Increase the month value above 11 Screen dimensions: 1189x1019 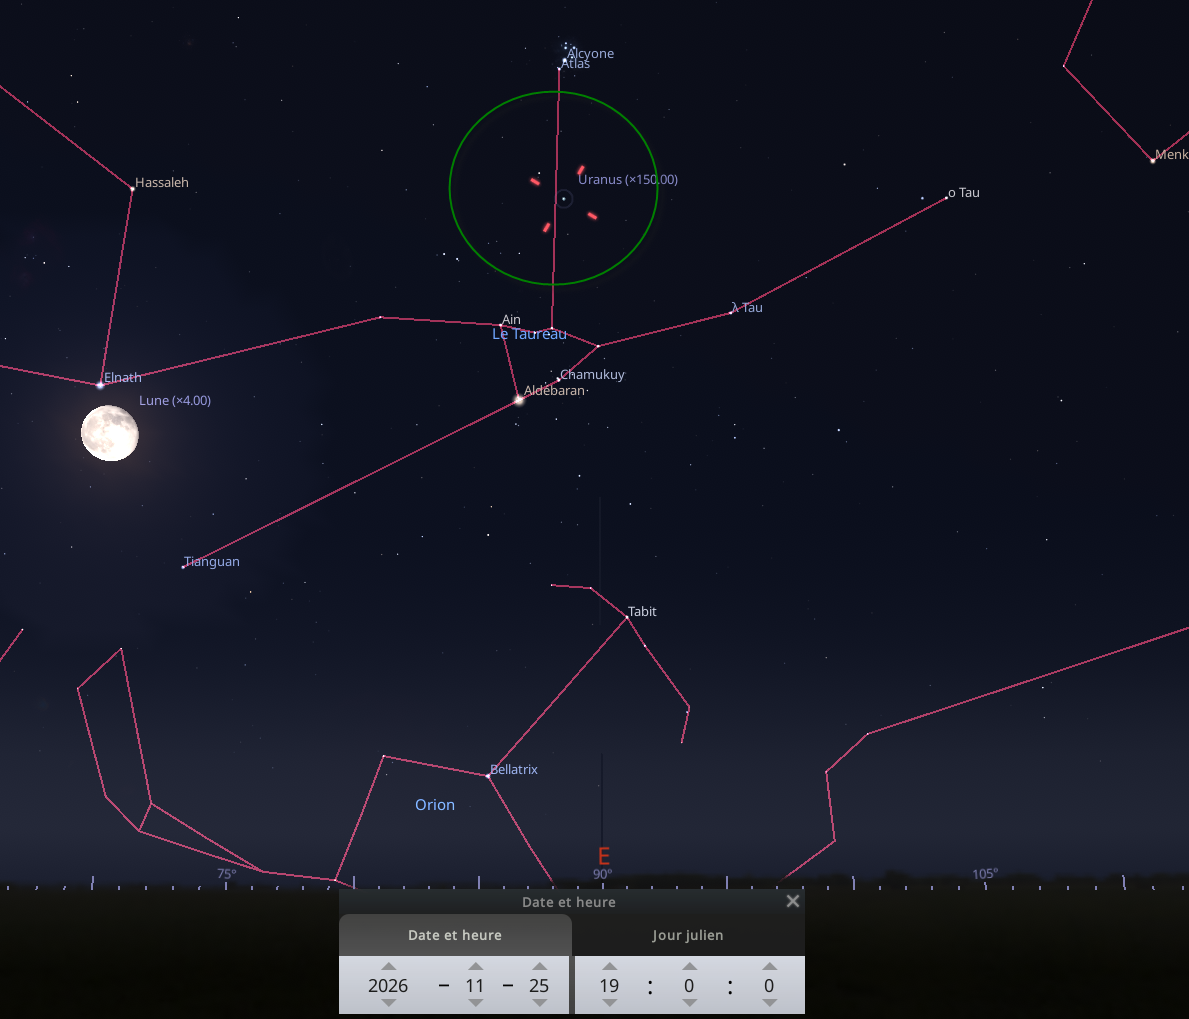point(475,967)
